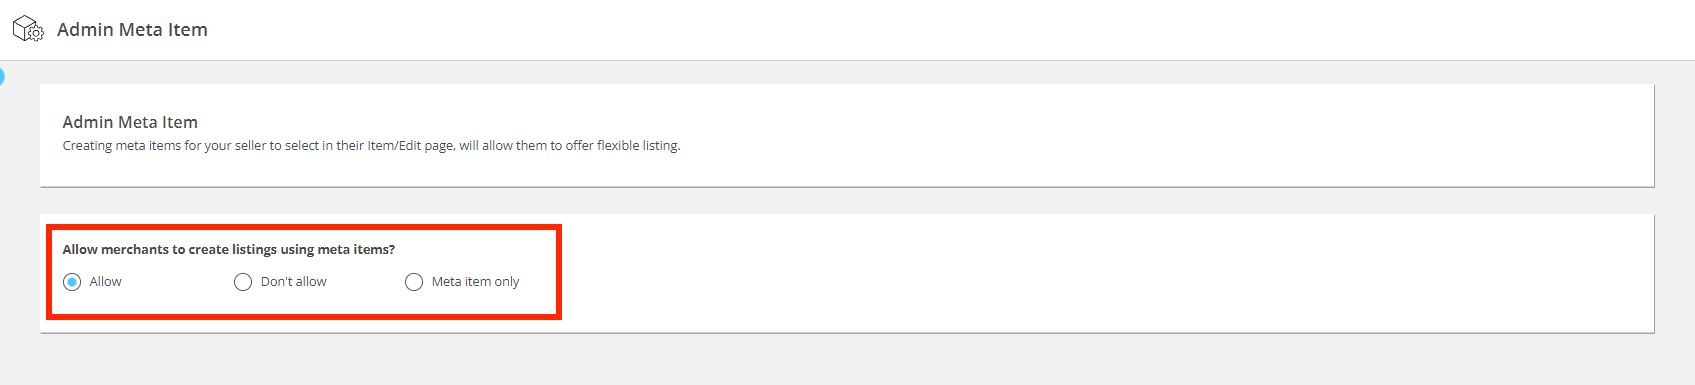Click the words "Item/Edit page" in the description
Viewport: 1695px width, 385px height.
pos(410,146)
